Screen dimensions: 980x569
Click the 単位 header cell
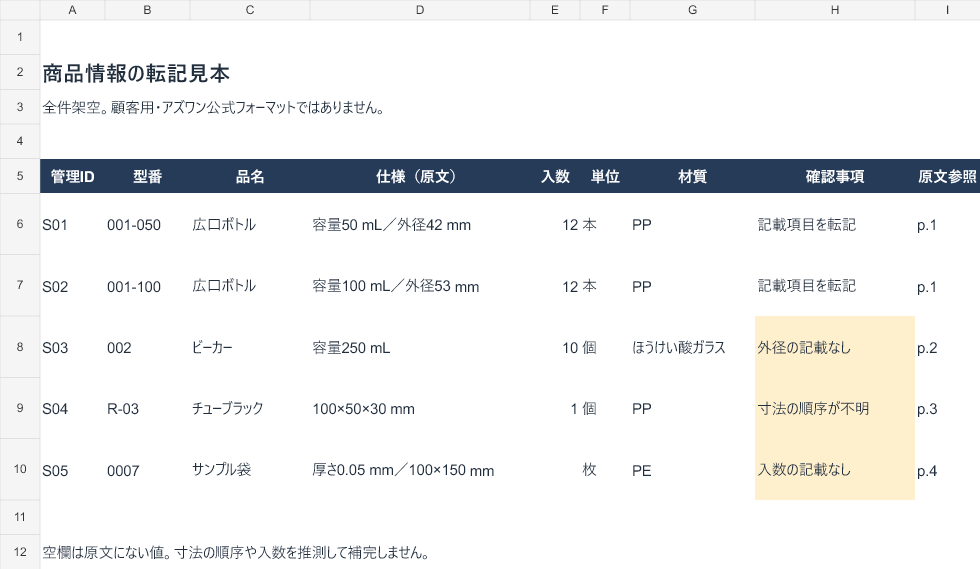pos(605,176)
